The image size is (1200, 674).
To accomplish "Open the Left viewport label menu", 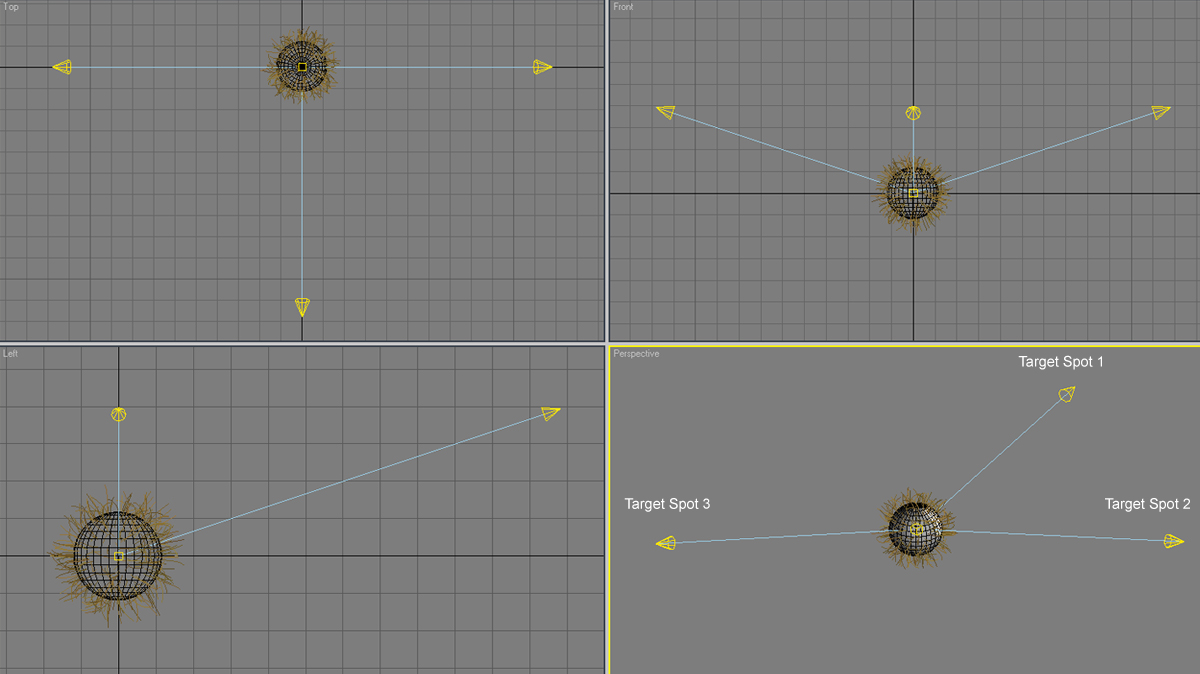I will point(10,353).
